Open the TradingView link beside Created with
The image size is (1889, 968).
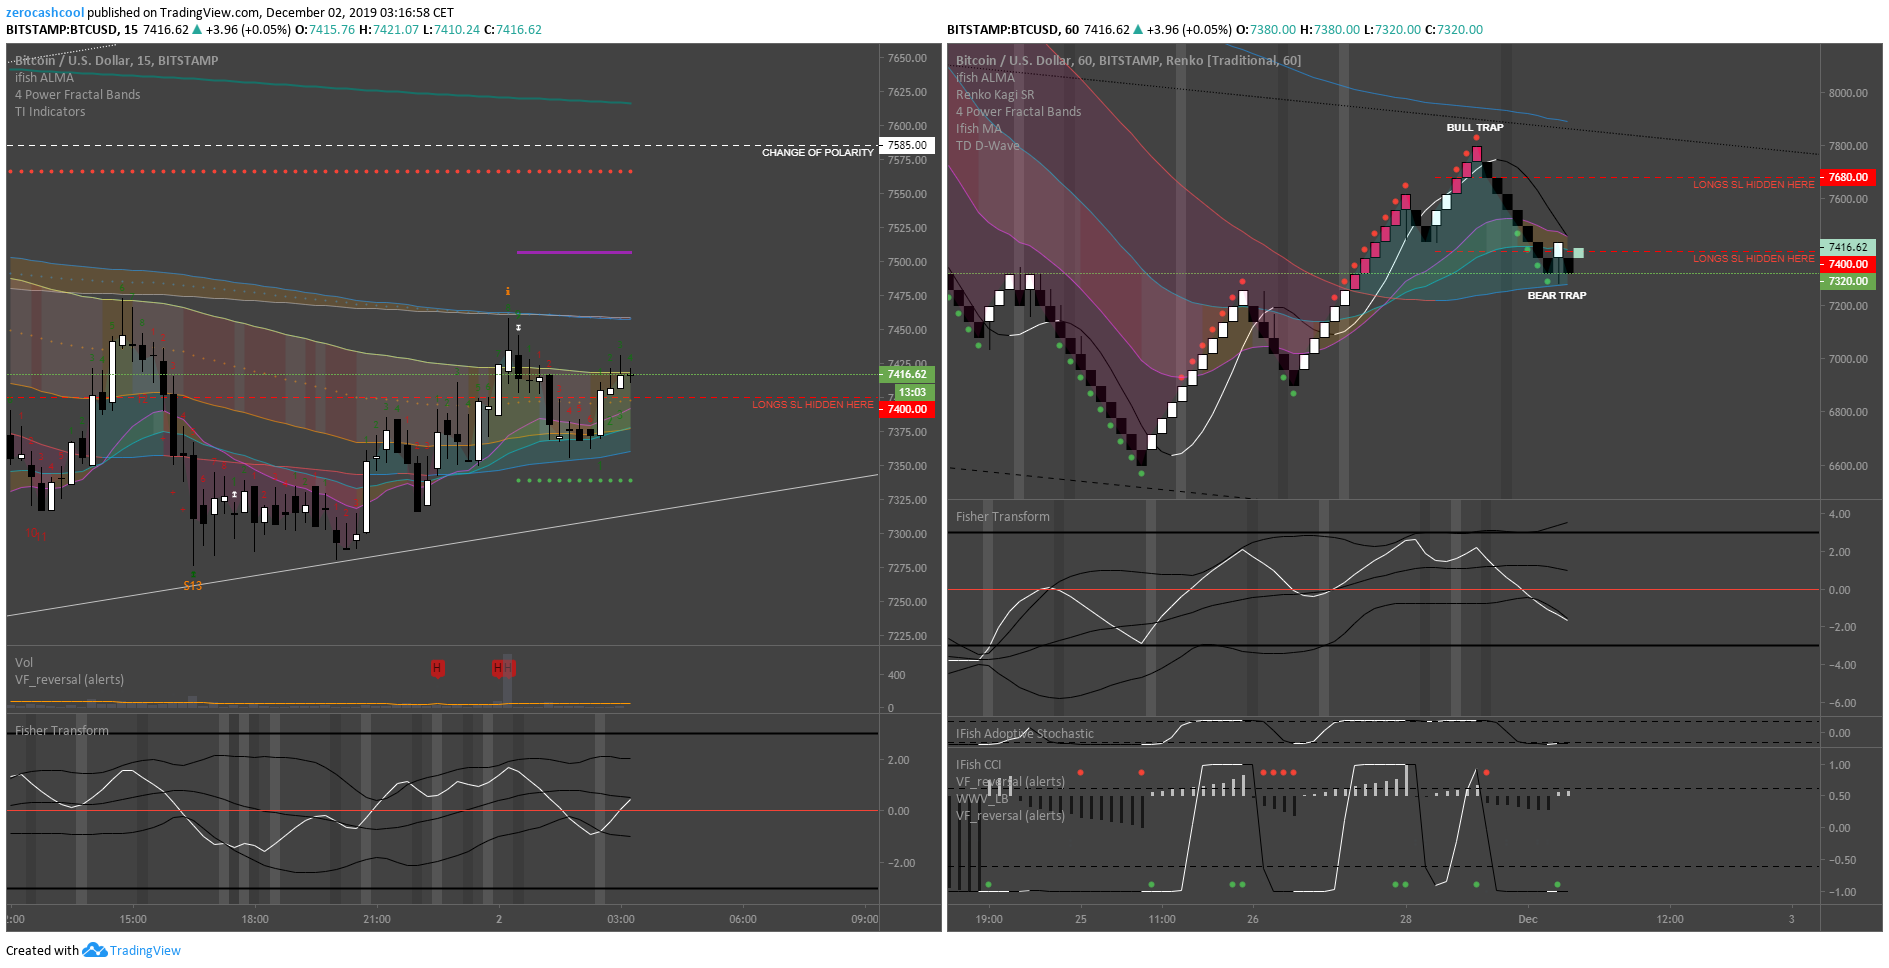(145, 951)
